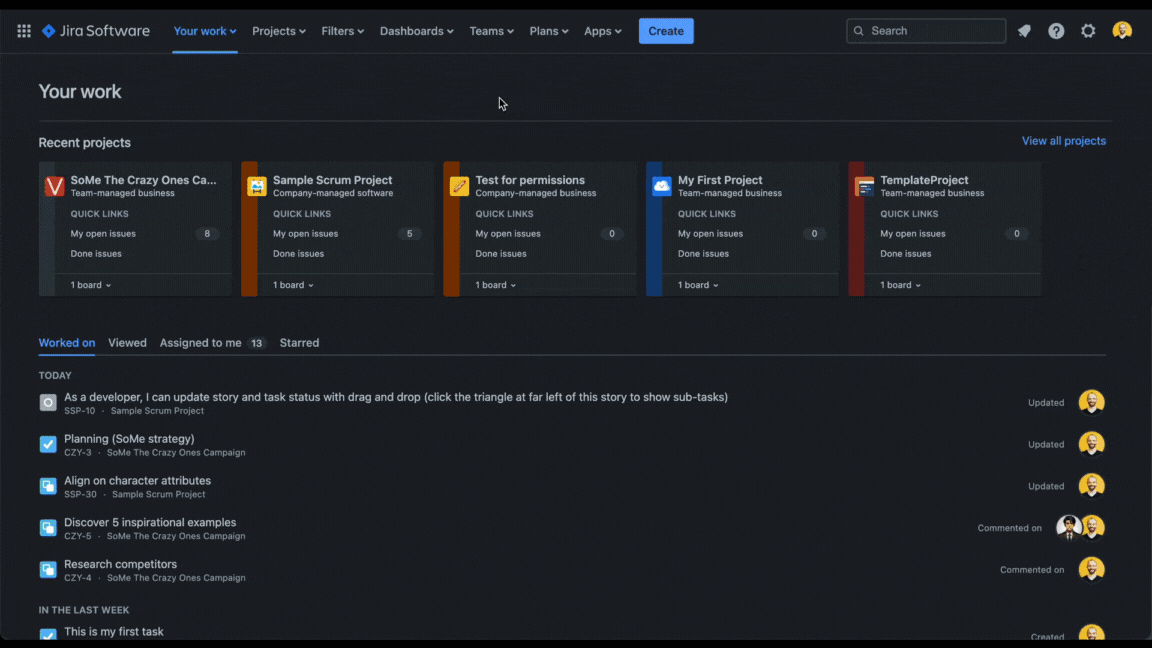1152x648 pixels.
Task: Open your profile avatar menu
Action: tap(1122, 31)
